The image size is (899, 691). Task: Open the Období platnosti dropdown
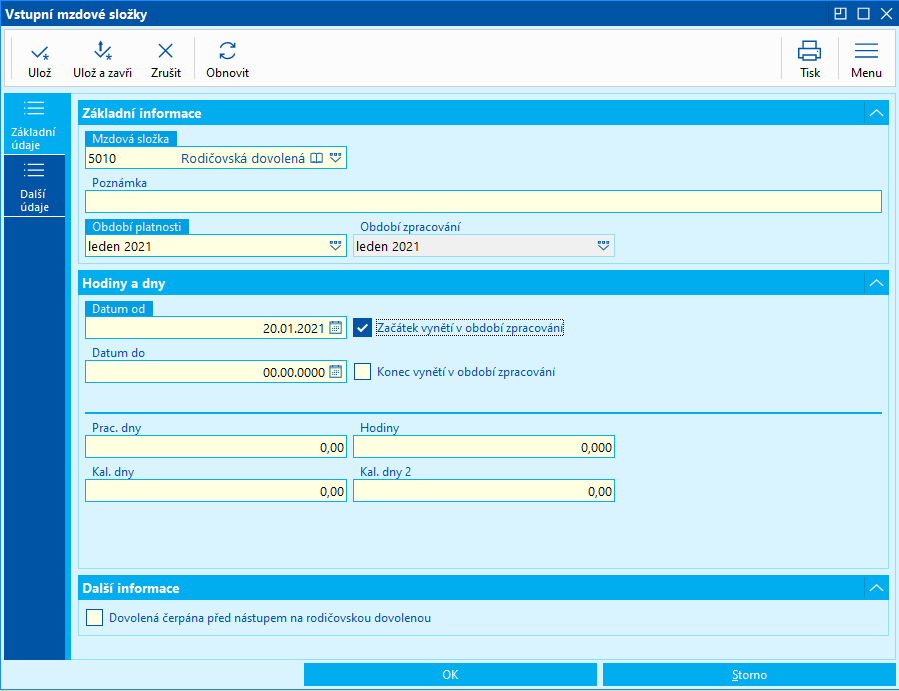pos(335,246)
